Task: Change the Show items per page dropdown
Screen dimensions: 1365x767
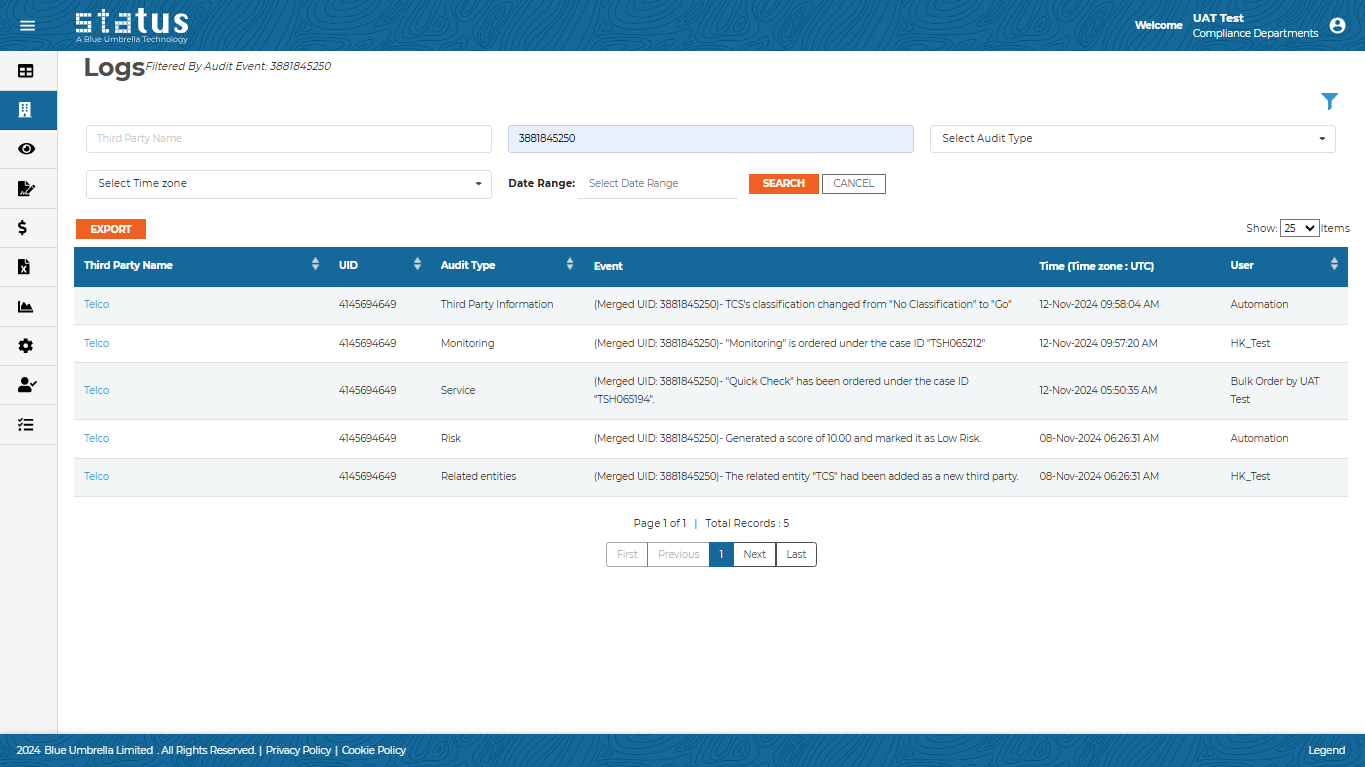Action: [1299, 228]
